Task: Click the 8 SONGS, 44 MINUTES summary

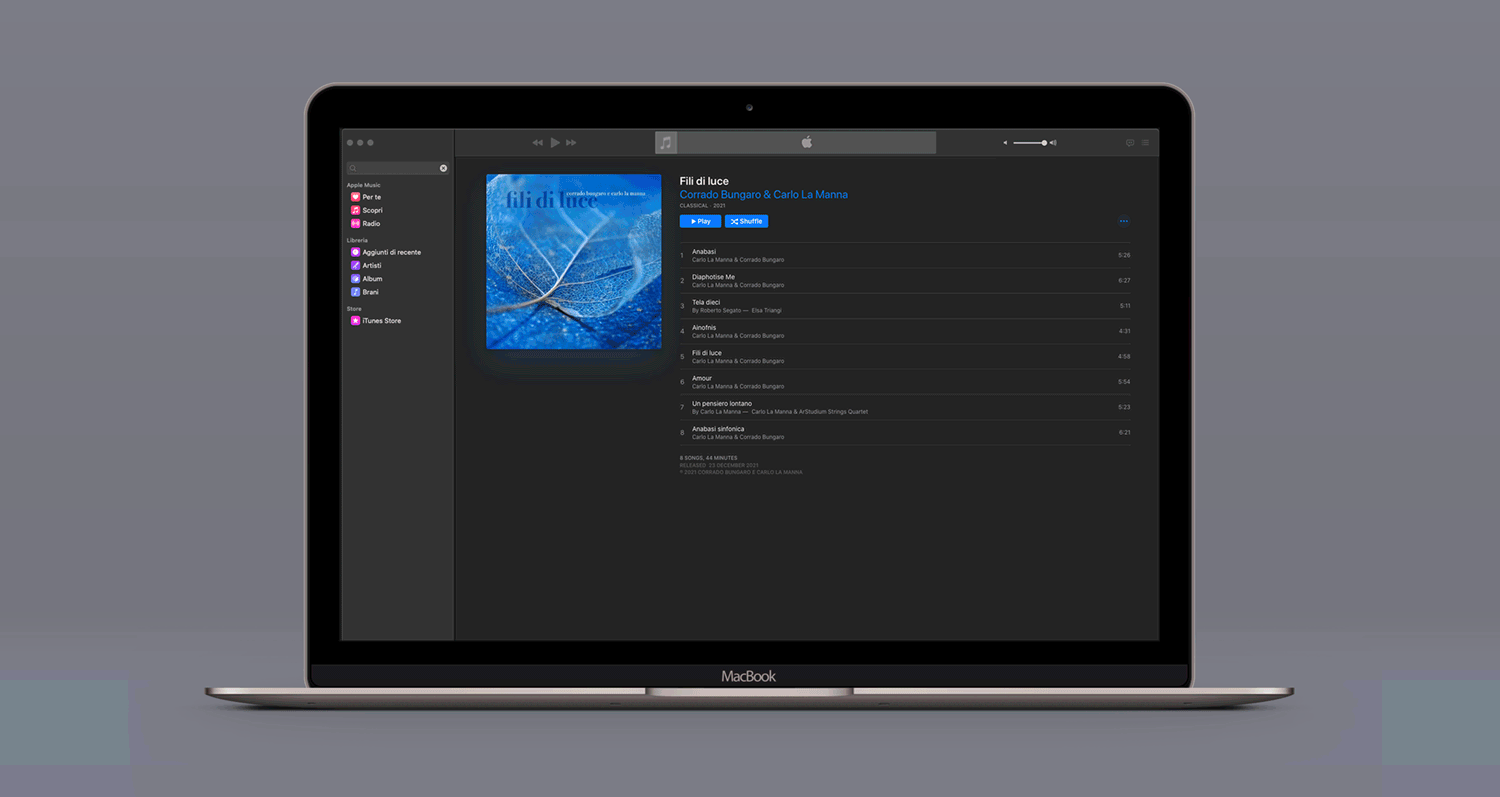Action: [708, 458]
